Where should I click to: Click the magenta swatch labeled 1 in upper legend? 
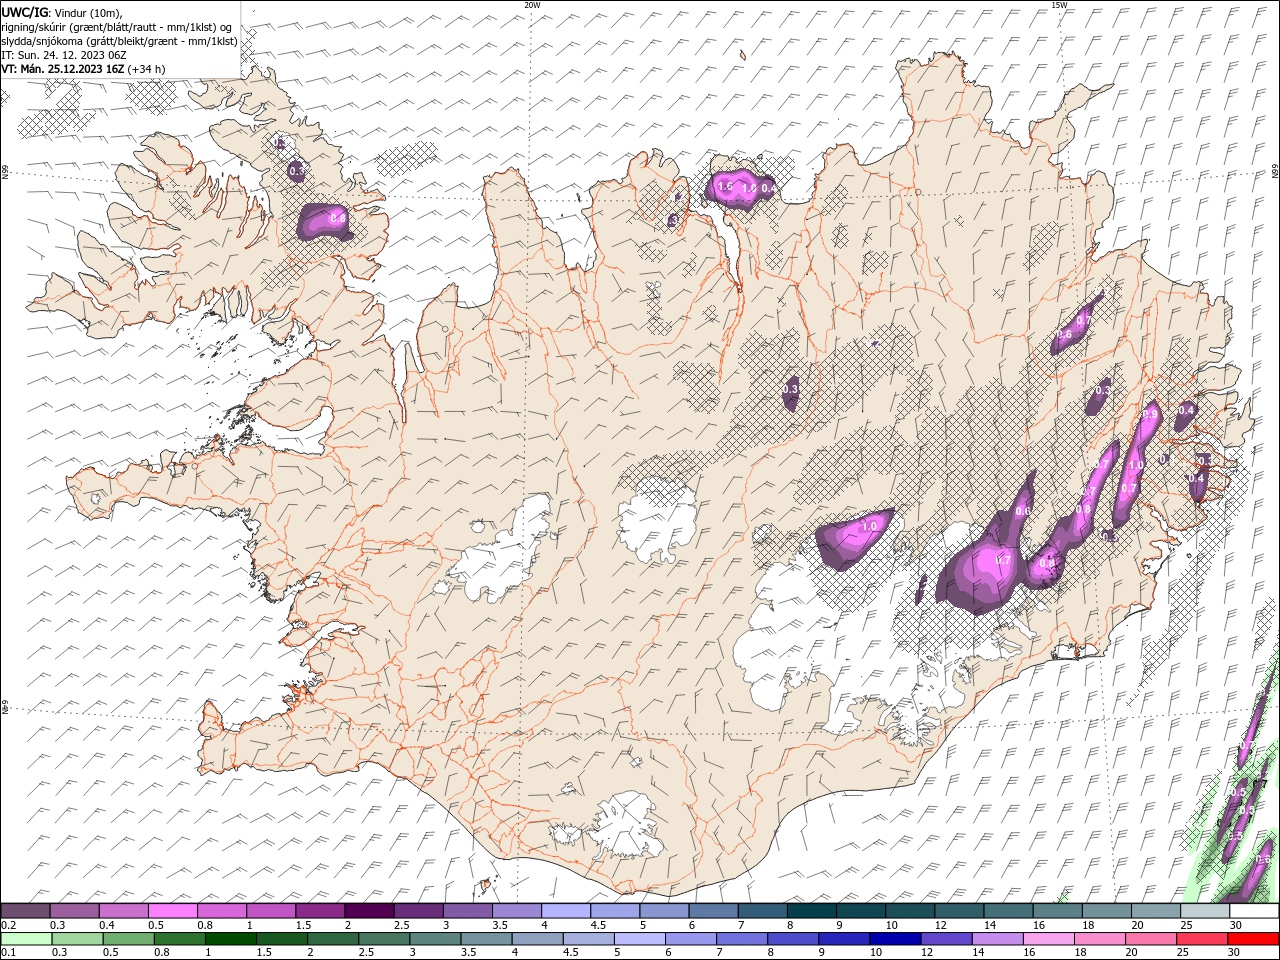[271, 911]
